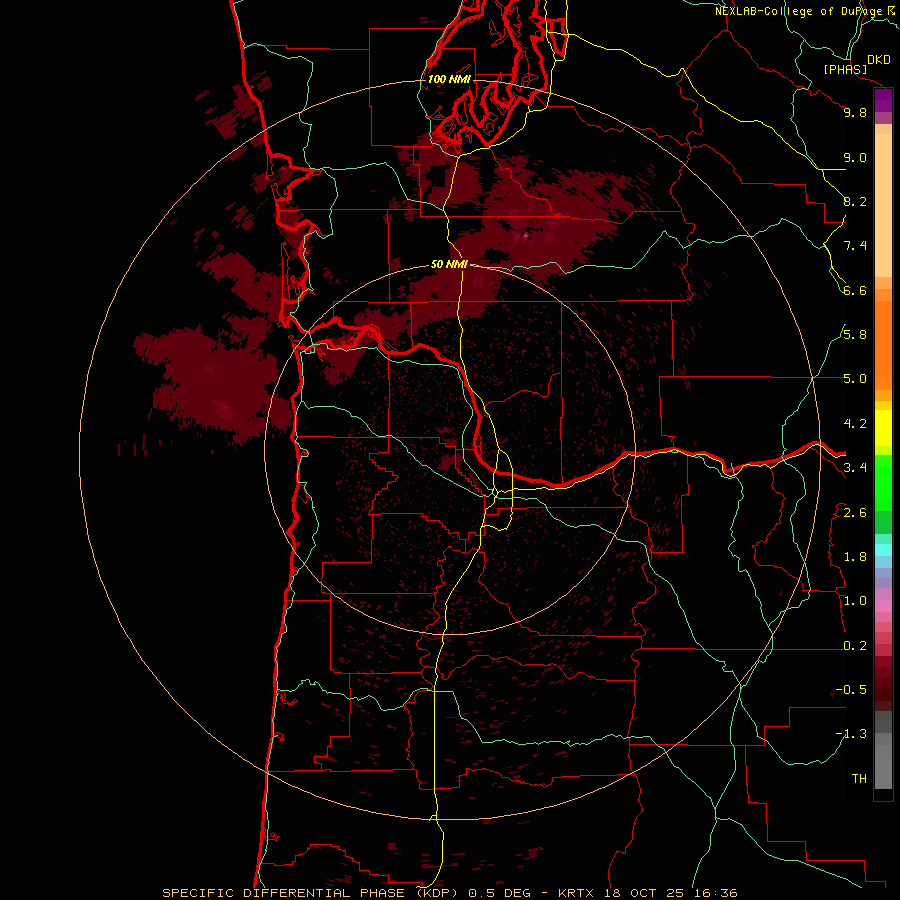Click the 3.4 scale value label
This screenshot has height=900, width=900.
[855, 468]
